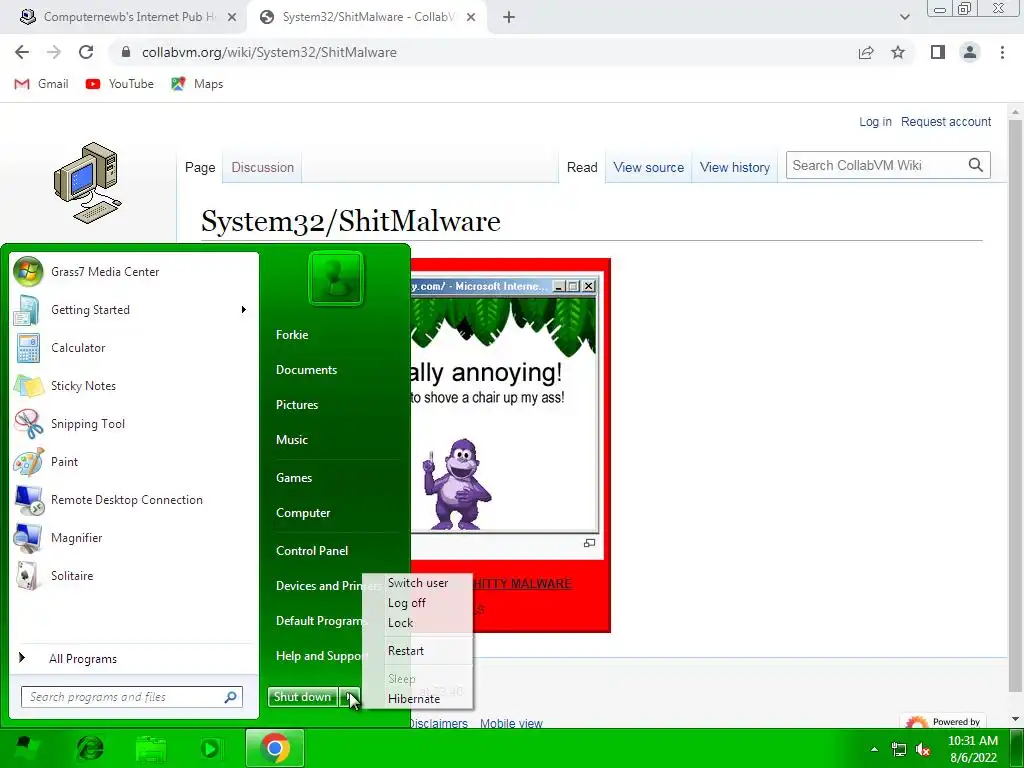Open the Getting Started icon

28,310
